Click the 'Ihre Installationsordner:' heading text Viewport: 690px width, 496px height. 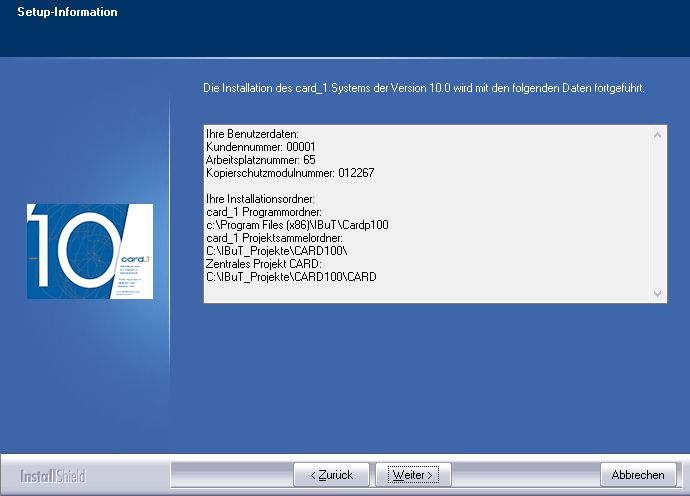tap(260, 199)
